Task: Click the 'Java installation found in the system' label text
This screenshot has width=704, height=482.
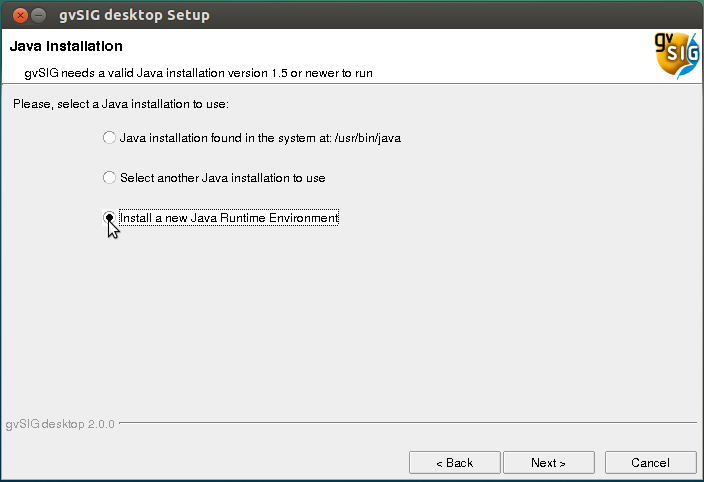Action: point(260,138)
